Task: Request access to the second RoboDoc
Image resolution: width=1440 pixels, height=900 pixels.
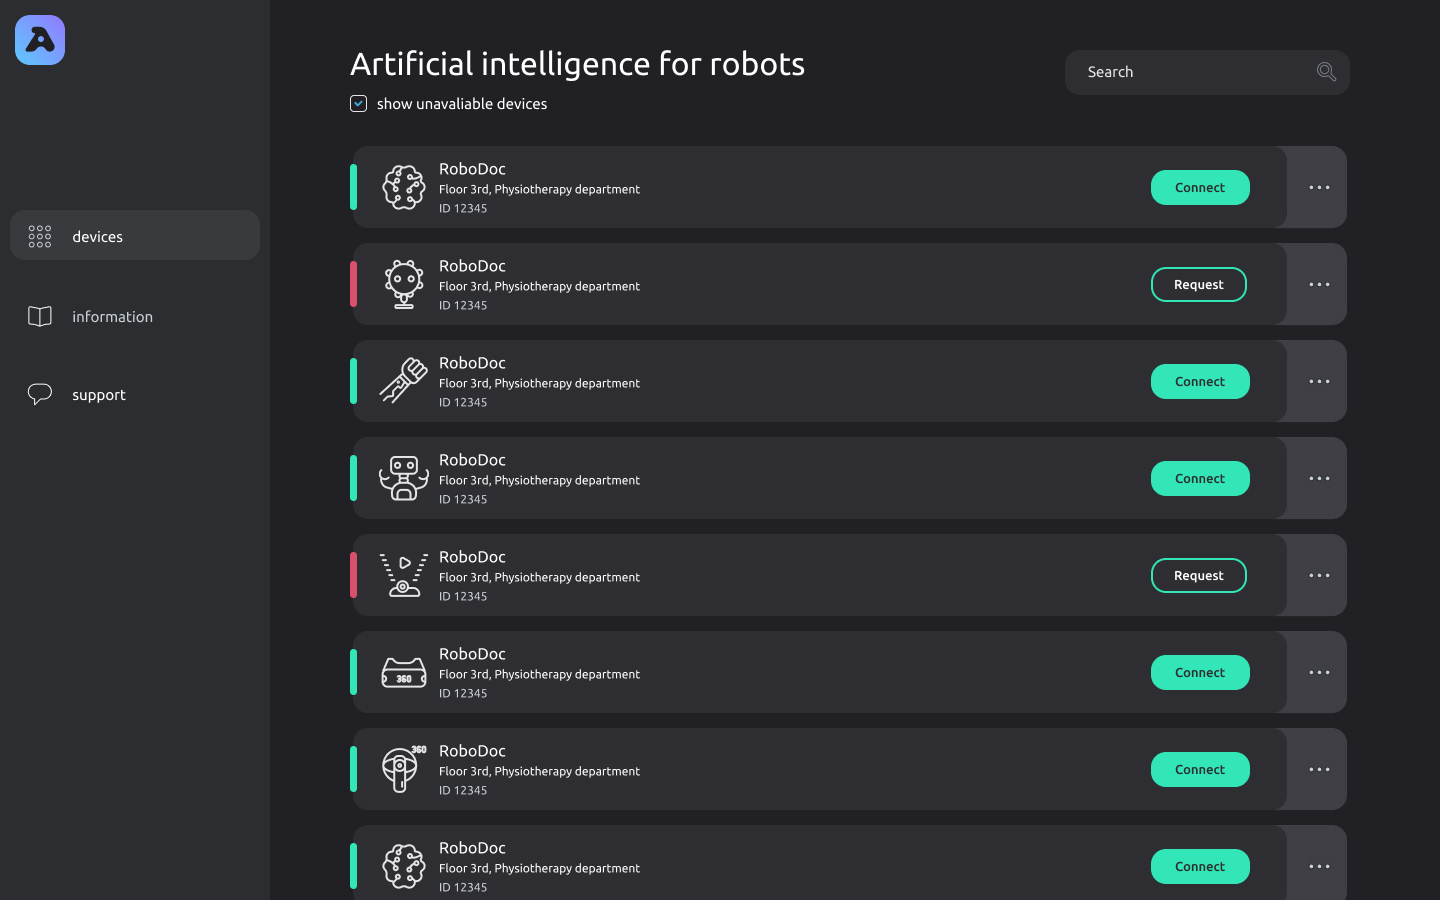Action: 1198,284
